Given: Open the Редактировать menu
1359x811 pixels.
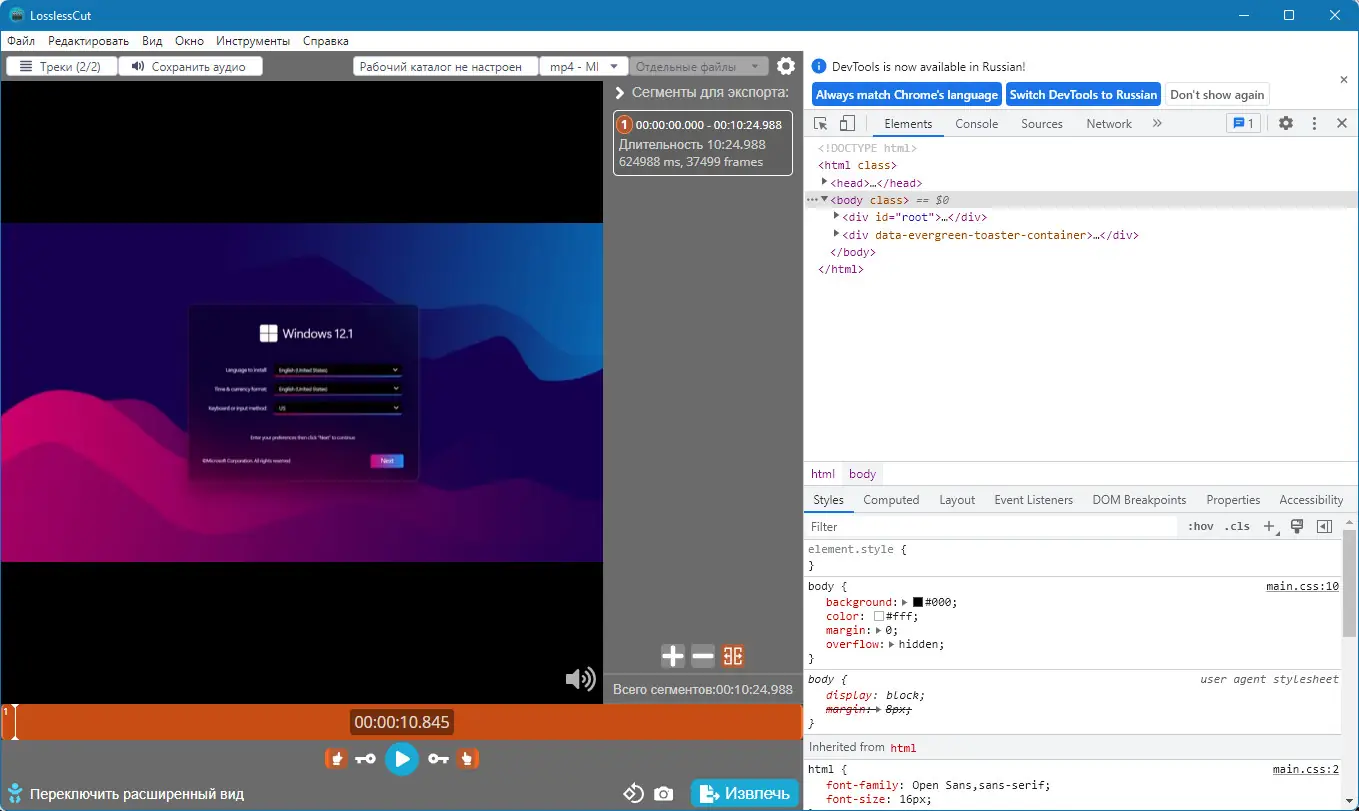Looking at the screenshot, I should (88, 41).
